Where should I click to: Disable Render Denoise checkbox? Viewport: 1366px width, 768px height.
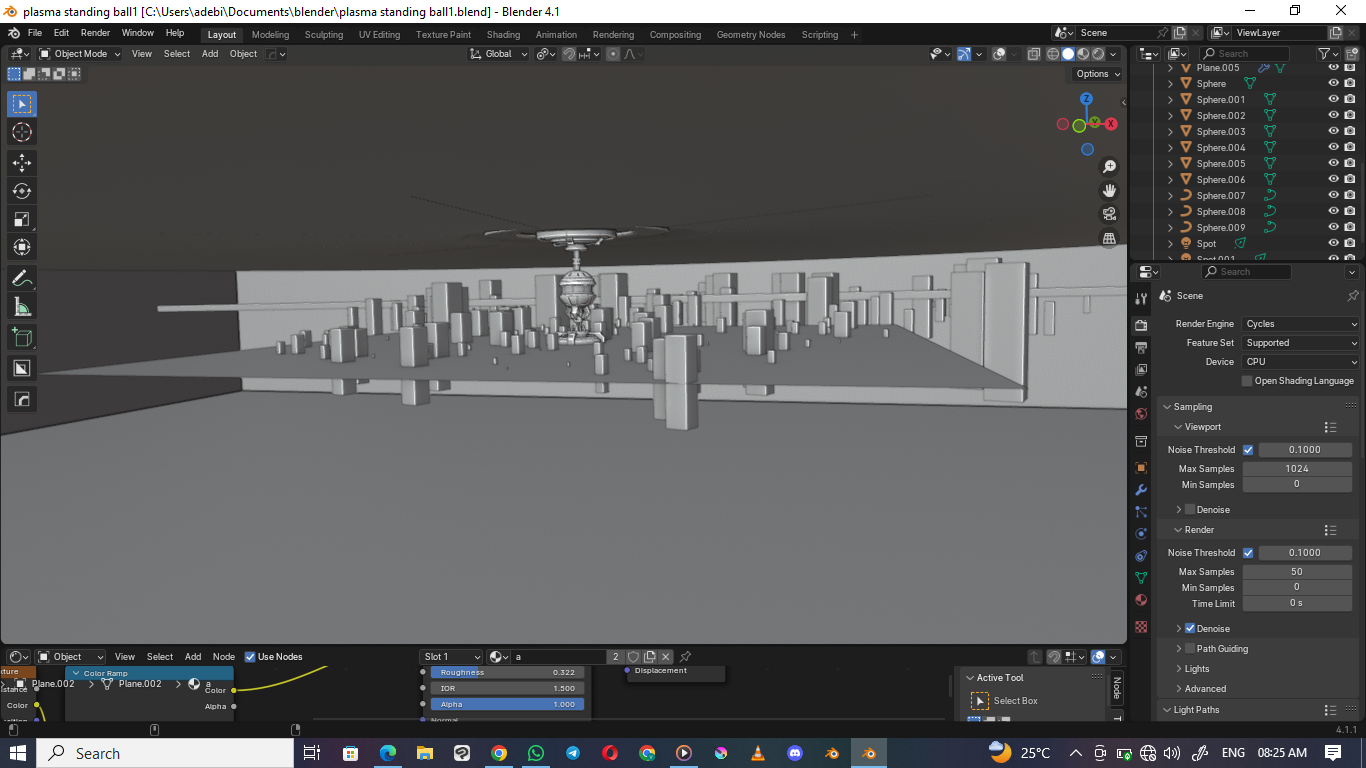(x=1190, y=629)
